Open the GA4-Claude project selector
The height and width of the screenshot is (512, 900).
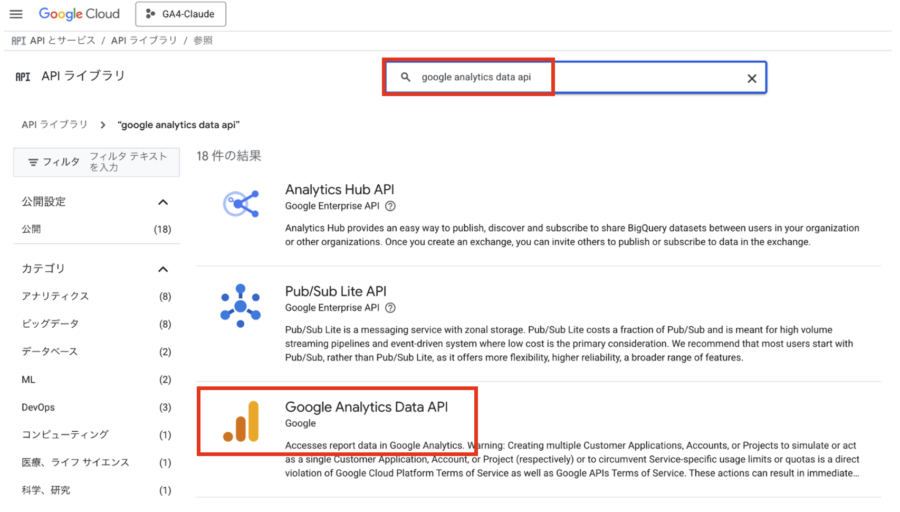[x=180, y=14]
